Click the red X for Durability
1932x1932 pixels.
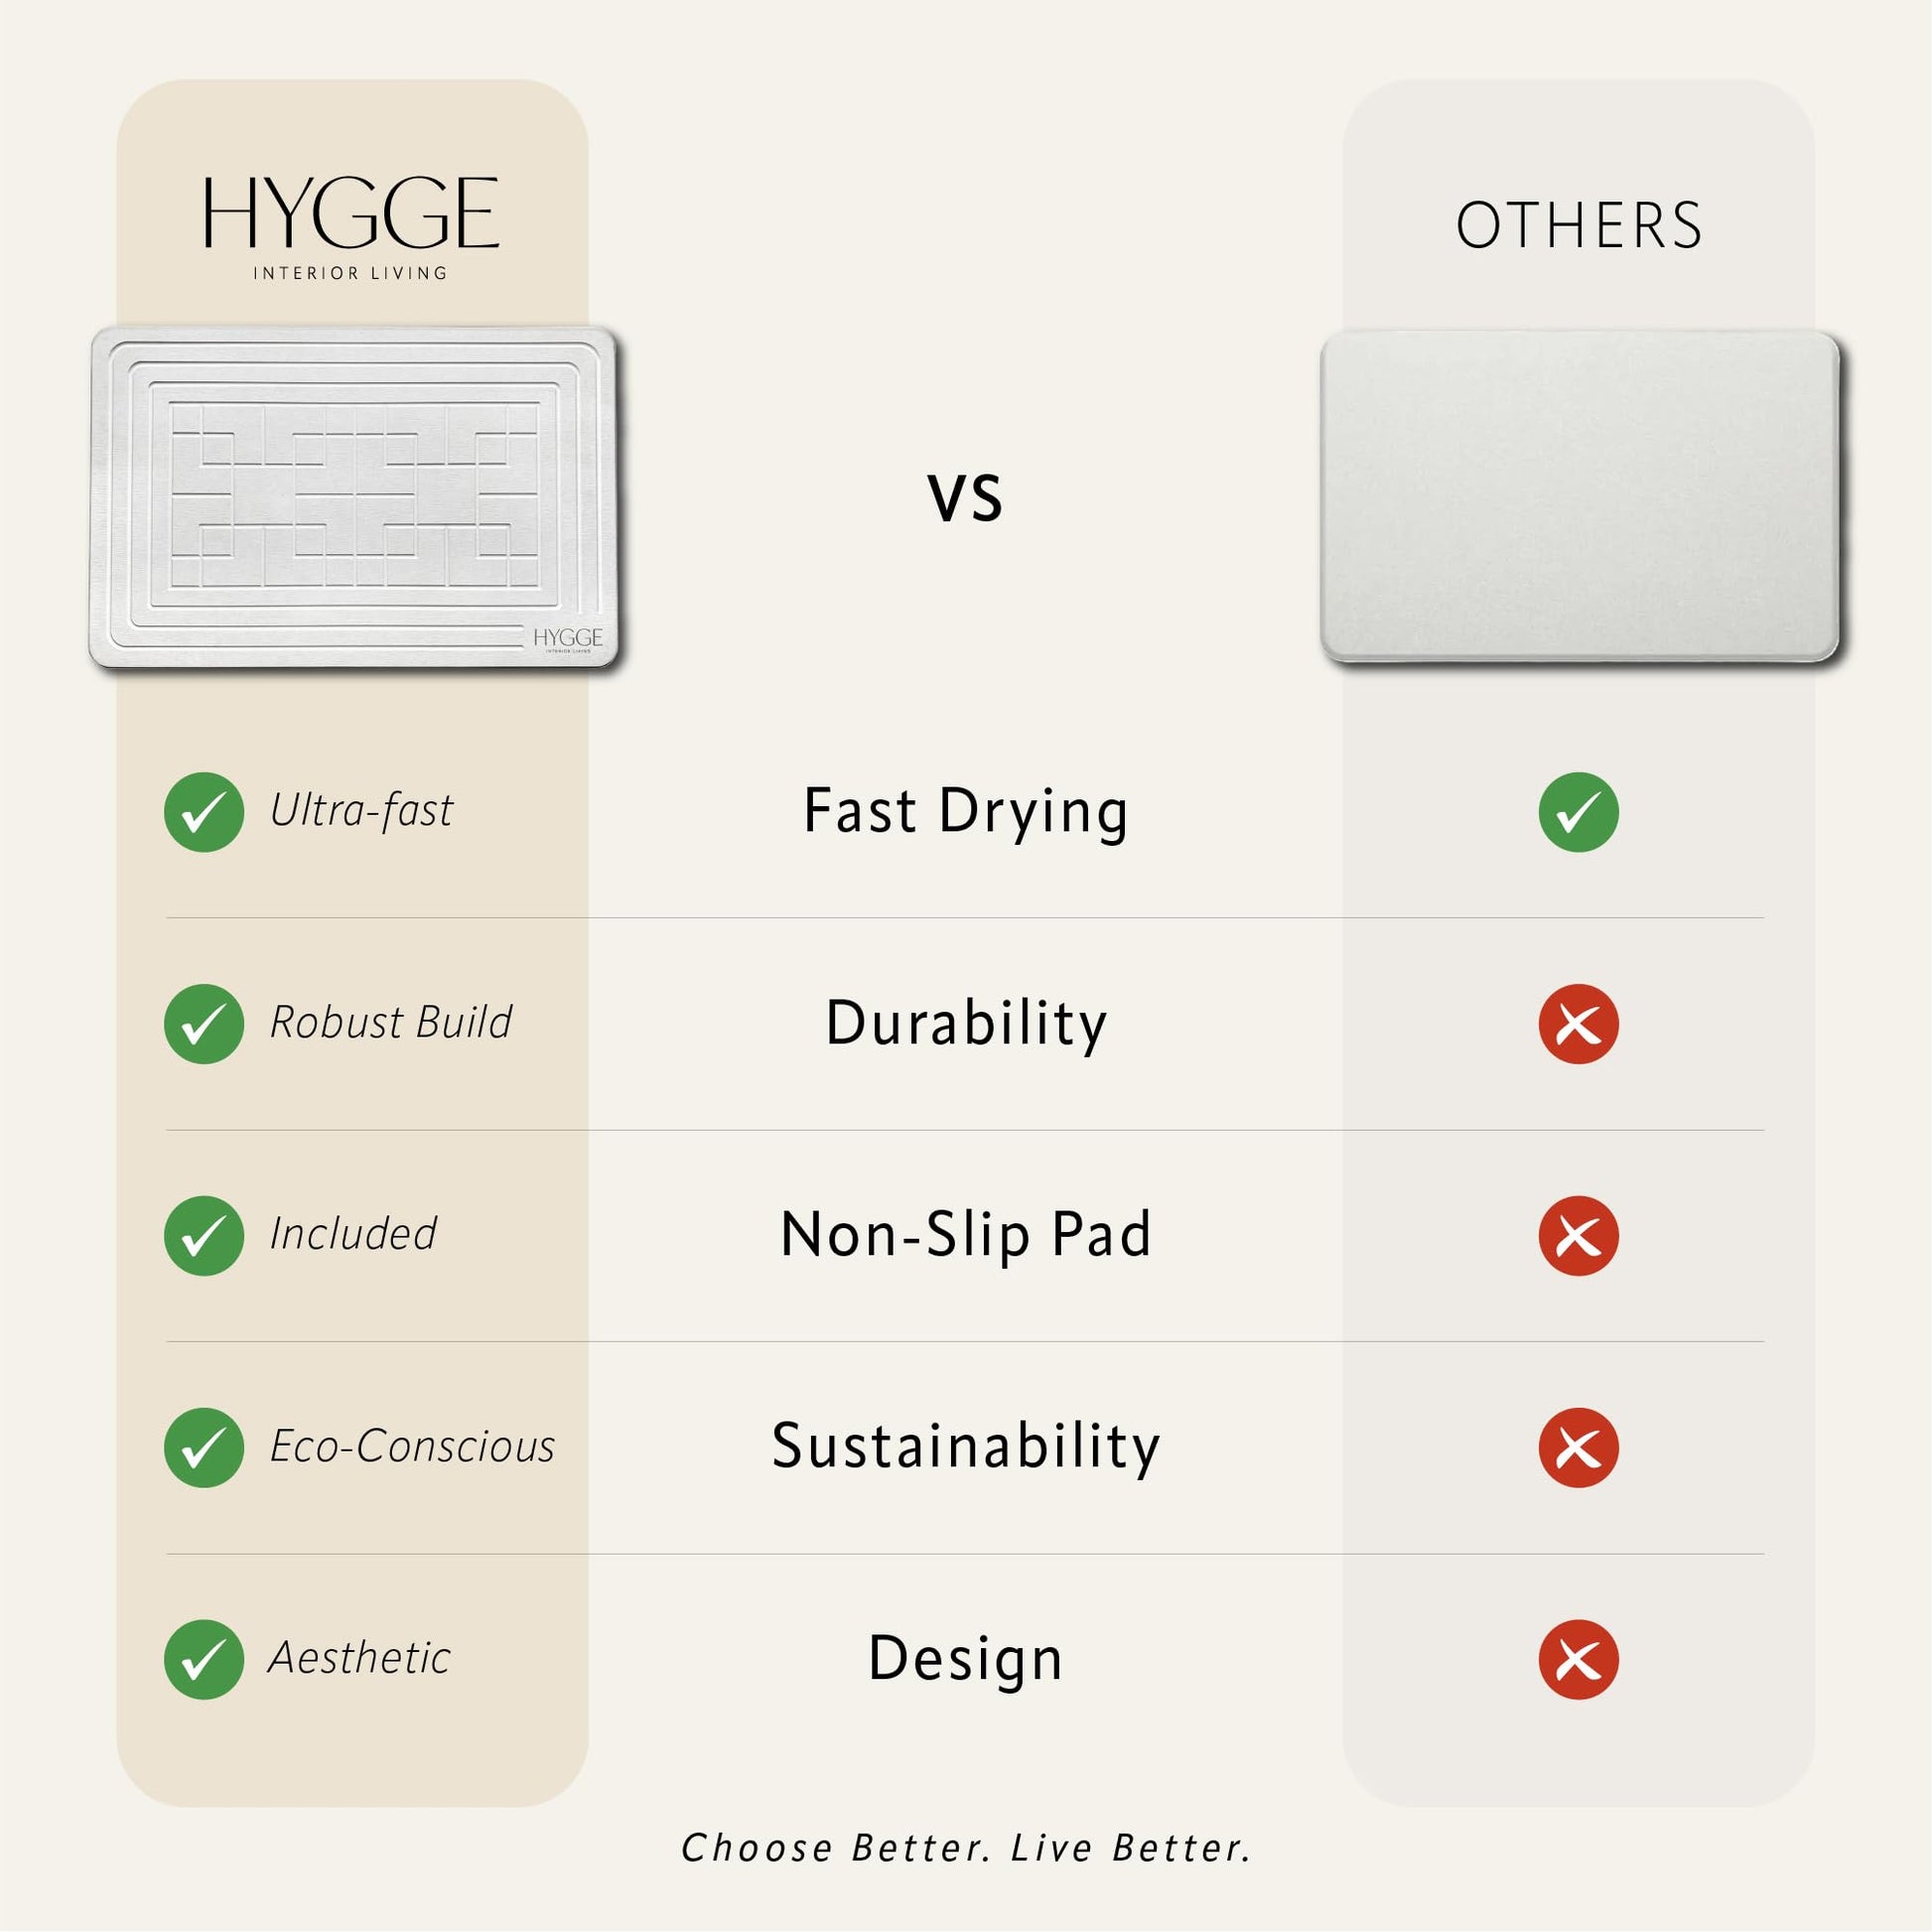point(1579,1024)
